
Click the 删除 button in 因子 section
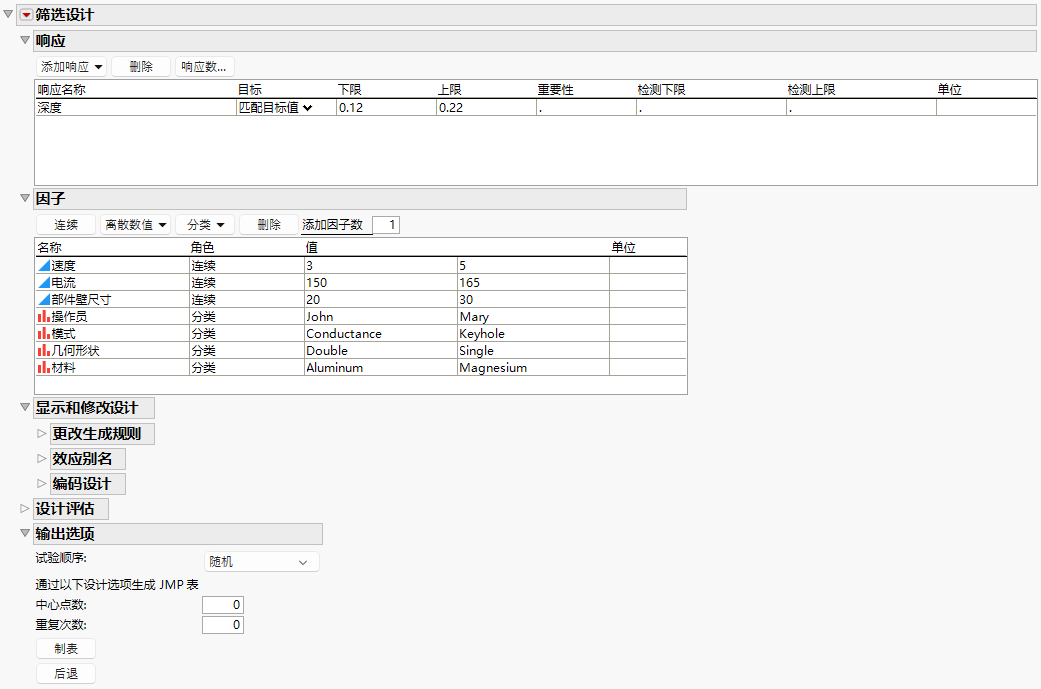click(269, 225)
